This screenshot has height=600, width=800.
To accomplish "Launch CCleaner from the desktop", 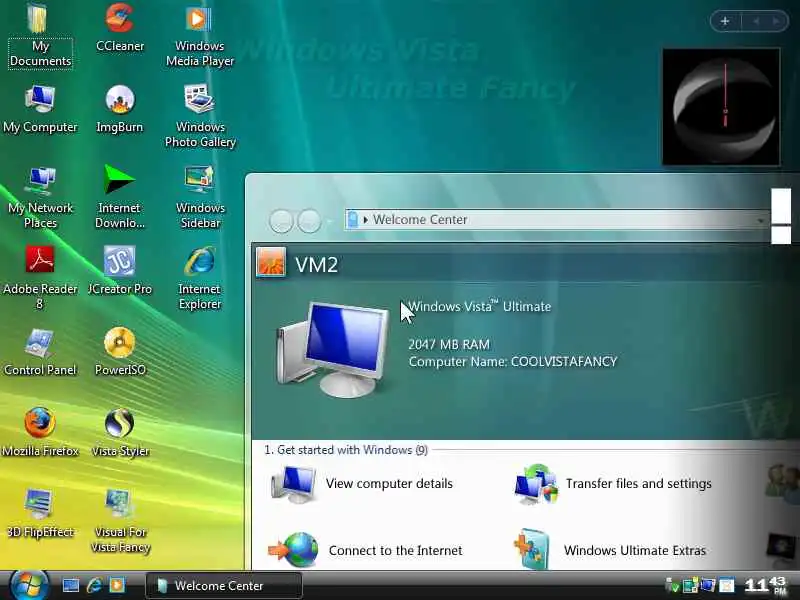I will pos(120,28).
